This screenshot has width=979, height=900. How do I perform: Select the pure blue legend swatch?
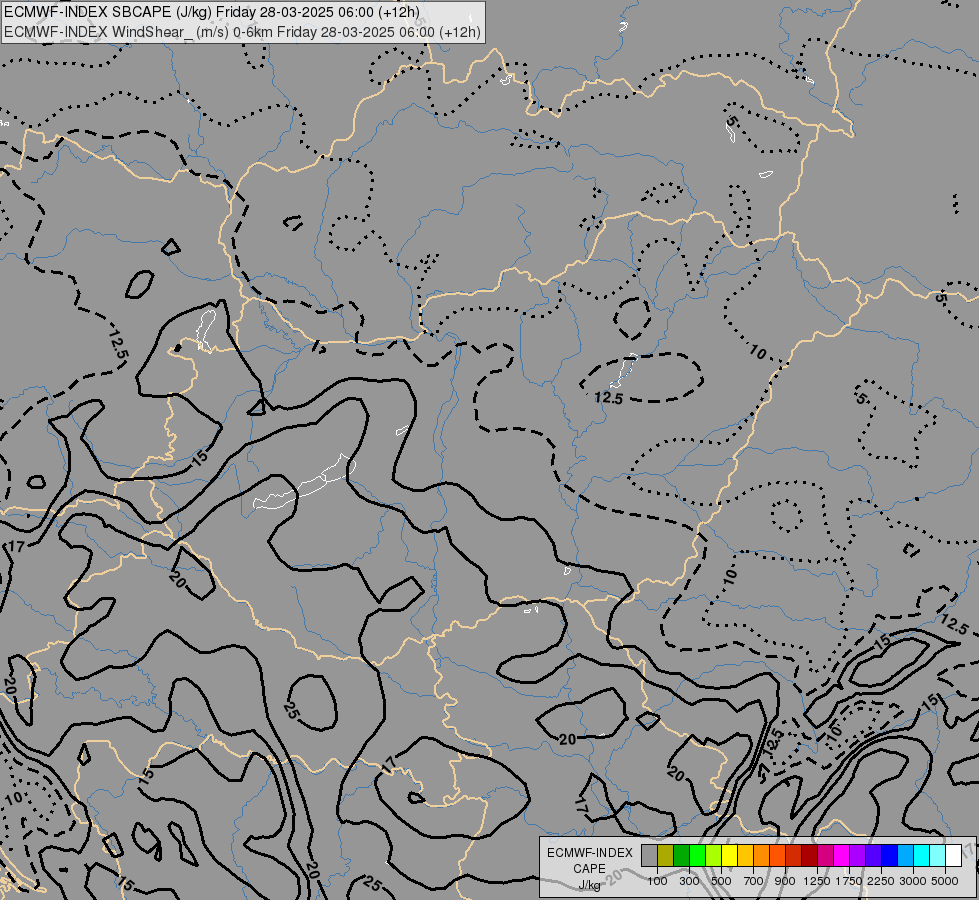point(890,855)
